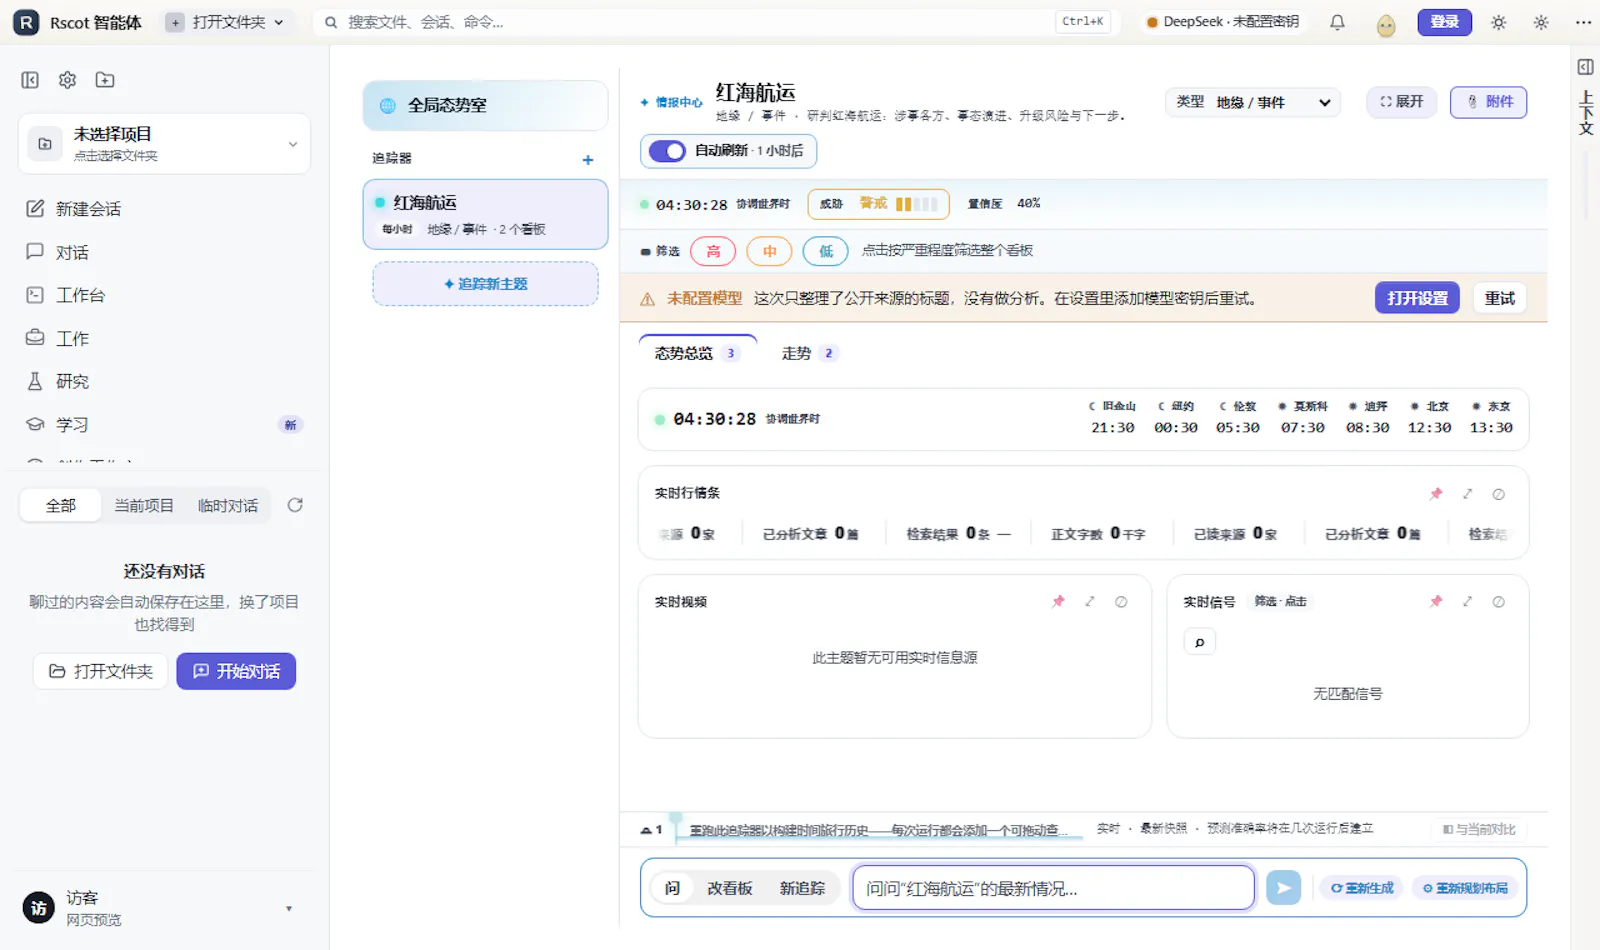1600x950 pixels.
Task: Click the 追踪新主题 button
Action: (x=485, y=284)
